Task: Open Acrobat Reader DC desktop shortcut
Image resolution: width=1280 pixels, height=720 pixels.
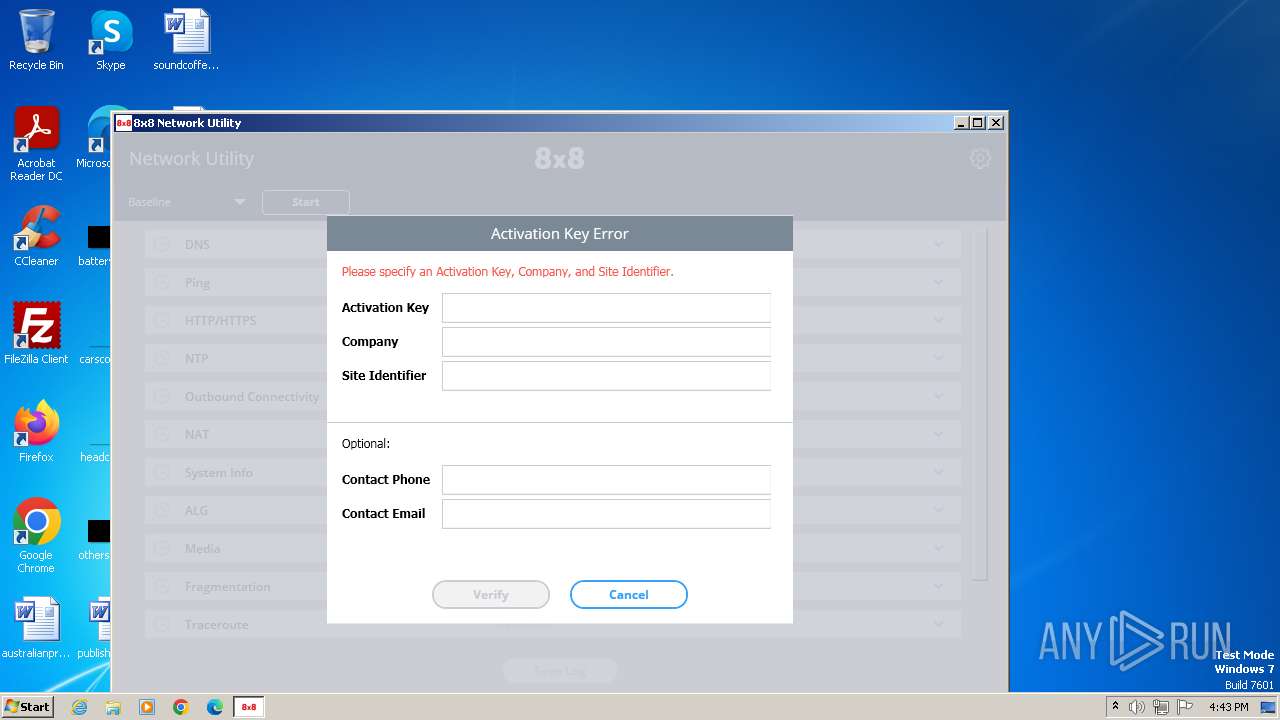Action: [x=36, y=145]
